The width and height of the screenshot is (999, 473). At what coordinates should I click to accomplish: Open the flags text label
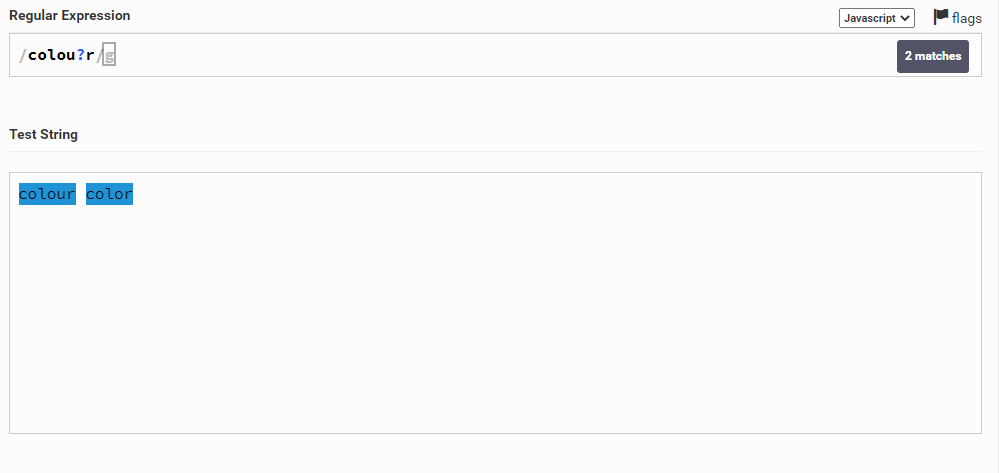point(967,18)
